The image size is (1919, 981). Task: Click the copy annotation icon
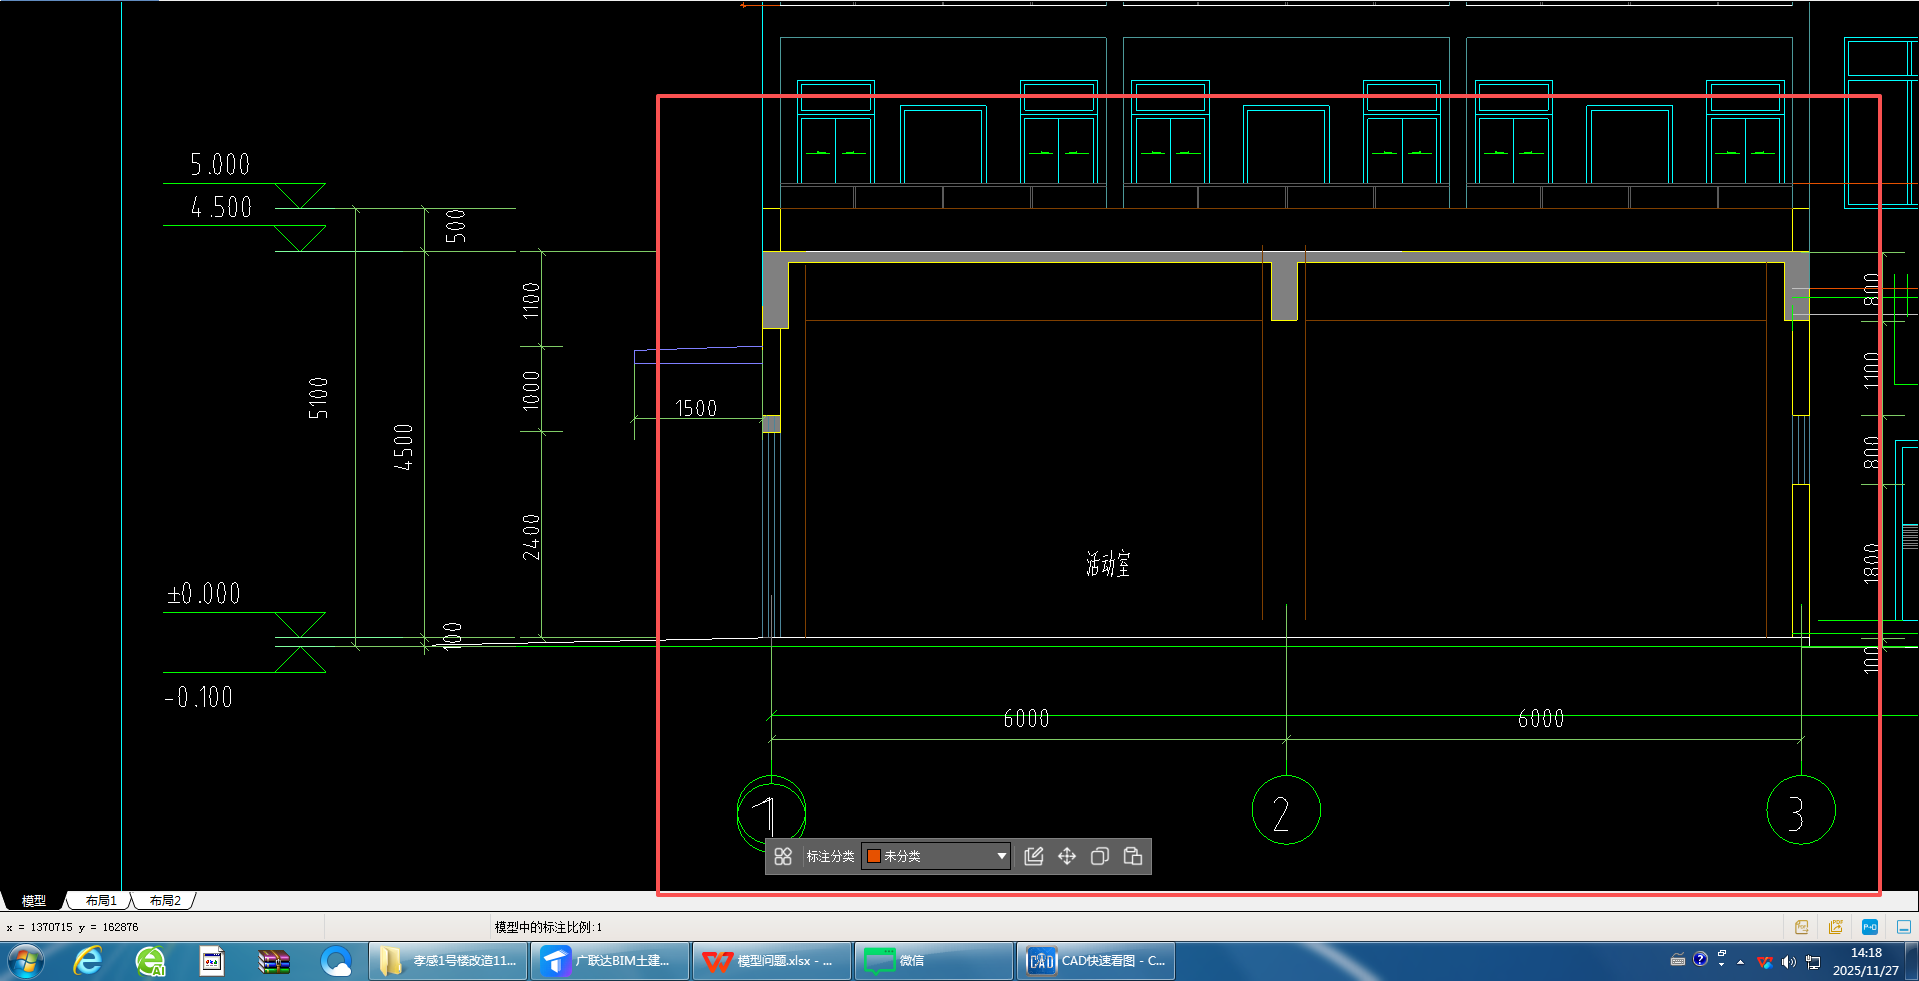[1100, 856]
